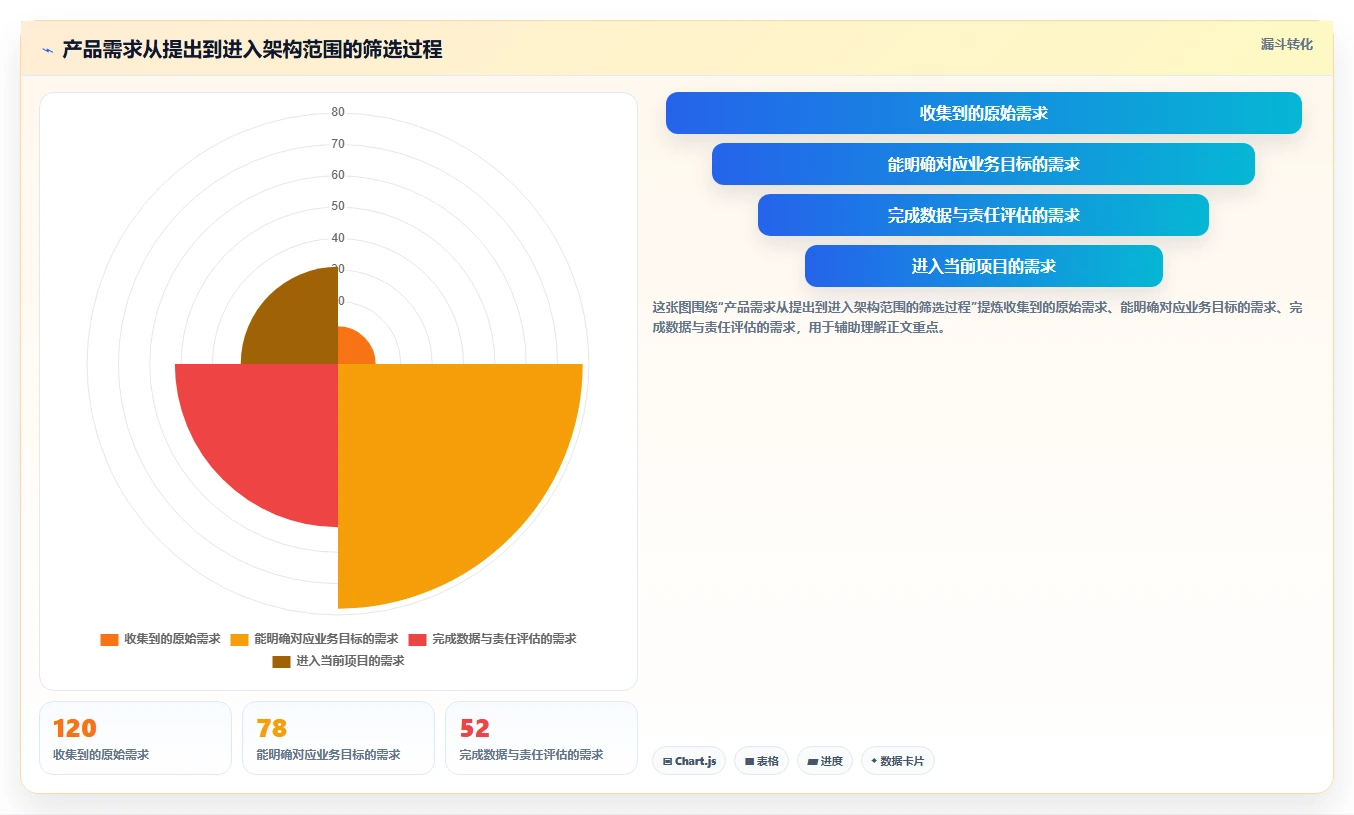Toggle the 进入当前项目的需求 legend swatch
1354x815 pixels.
point(281,661)
